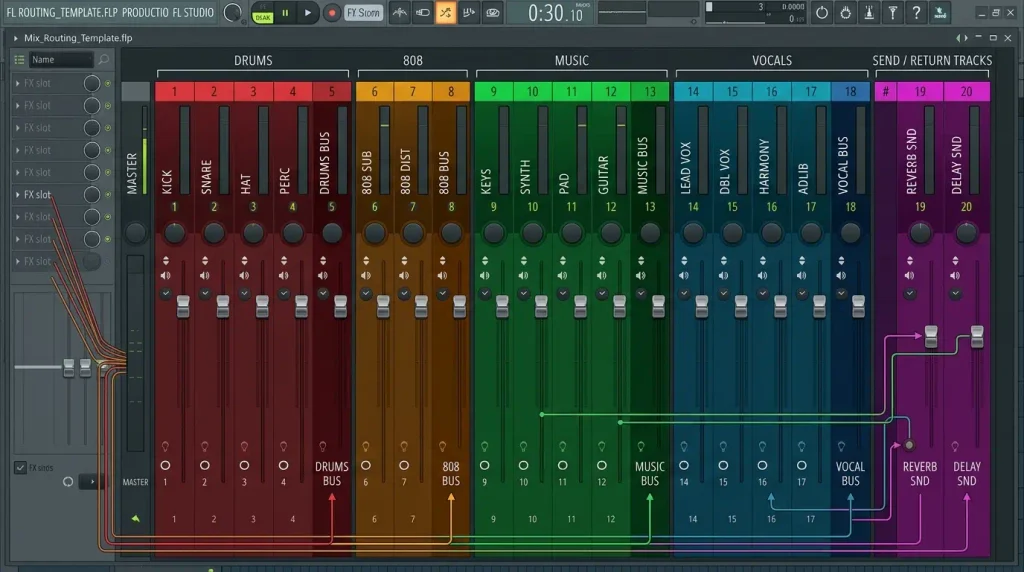The height and width of the screenshot is (572, 1024).
Task: Click the REVERB SND volume fader
Action: 931,336
